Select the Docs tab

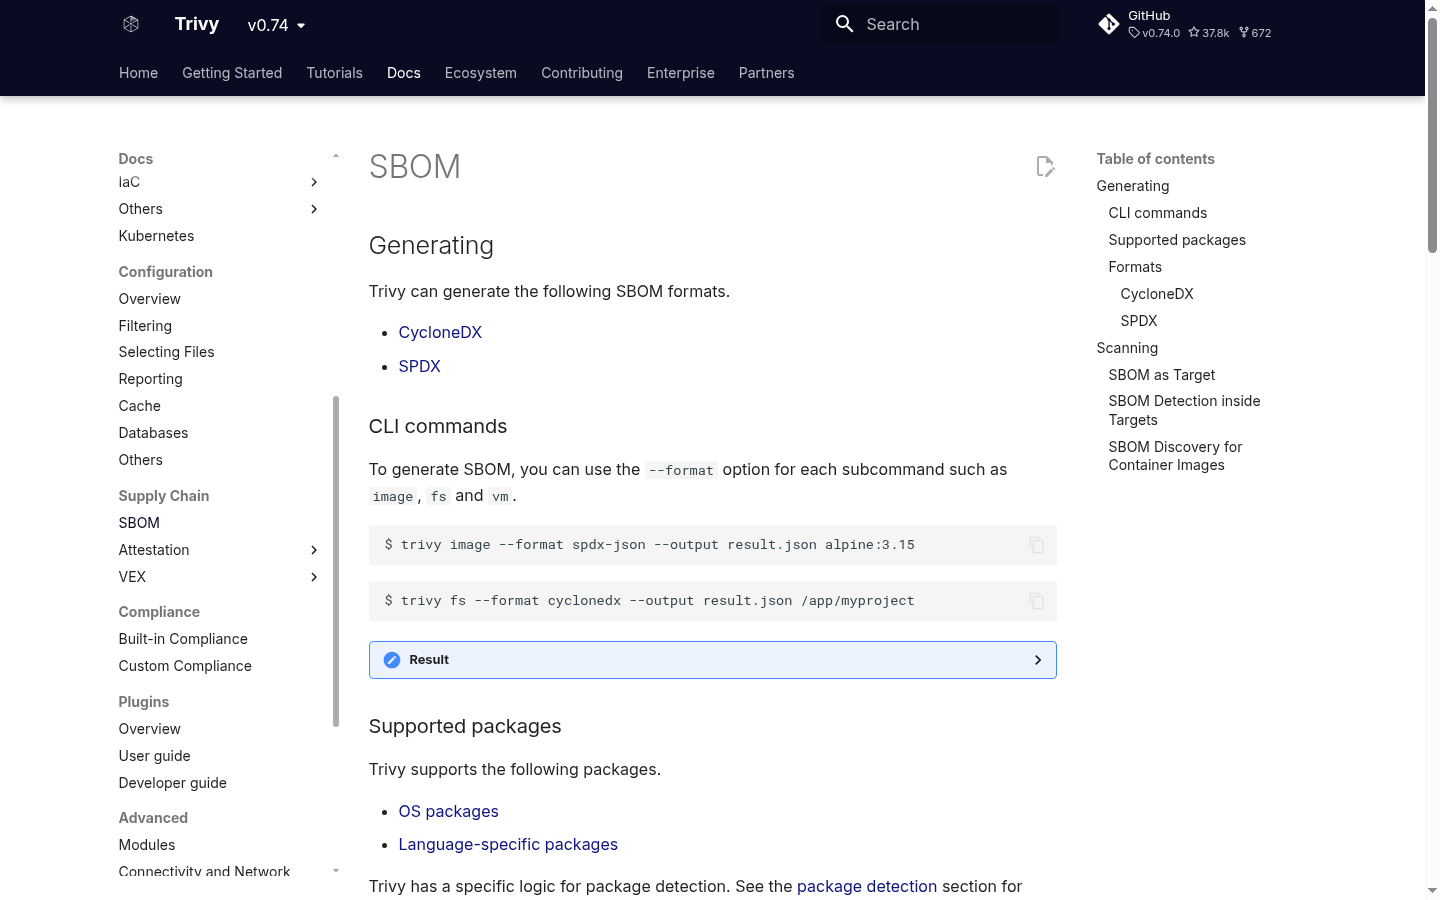pyautogui.click(x=404, y=73)
